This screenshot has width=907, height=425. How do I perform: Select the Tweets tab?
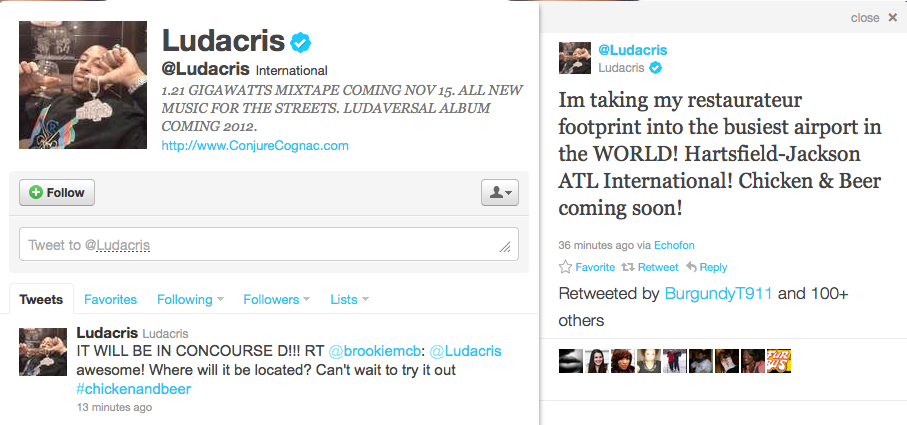(41, 300)
